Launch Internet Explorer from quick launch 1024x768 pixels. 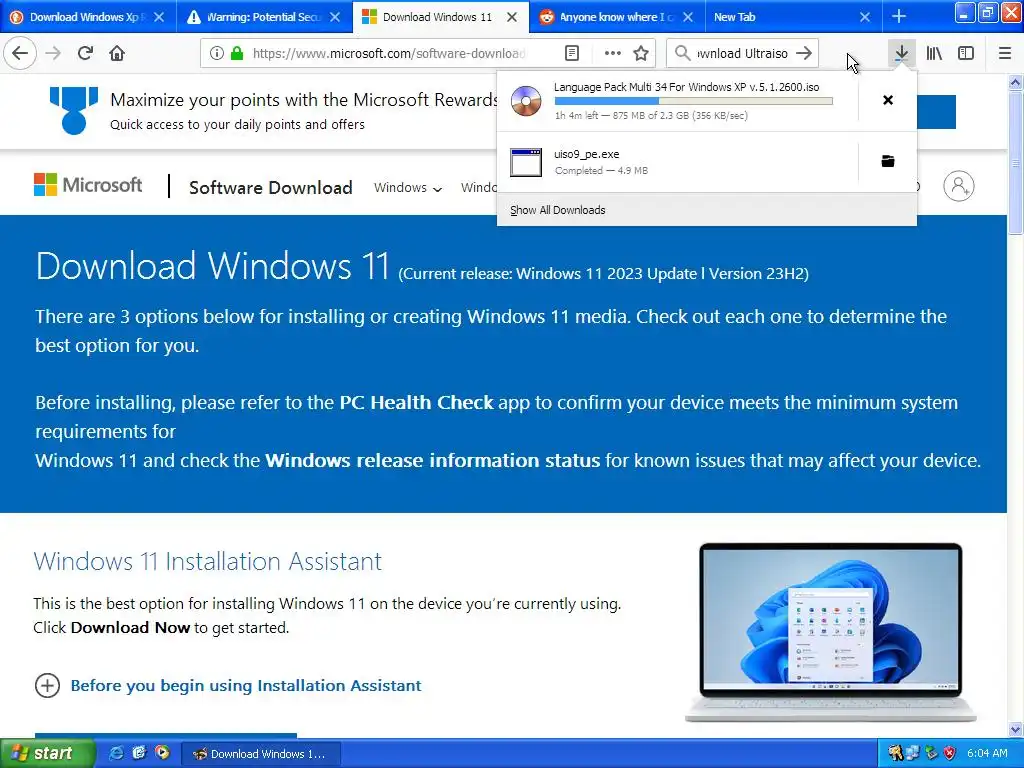117,753
